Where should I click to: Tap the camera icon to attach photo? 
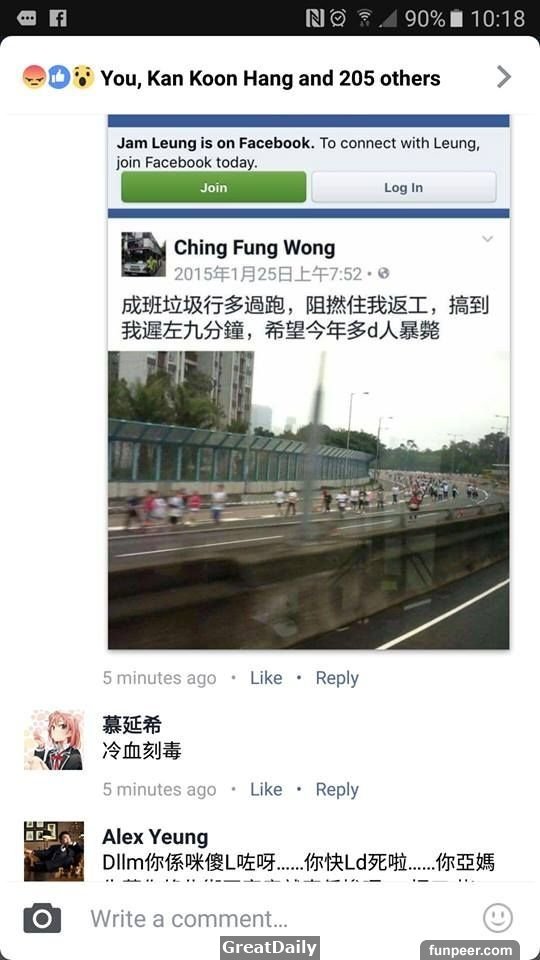coord(42,918)
